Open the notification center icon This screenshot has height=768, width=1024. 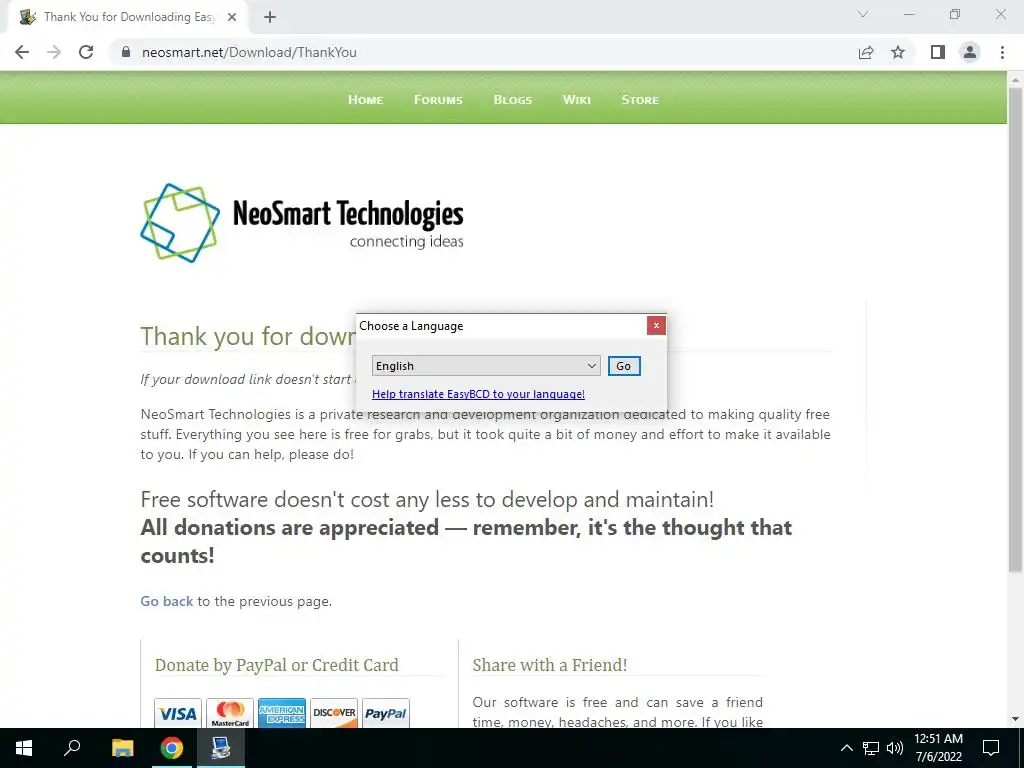(x=991, y=748)
